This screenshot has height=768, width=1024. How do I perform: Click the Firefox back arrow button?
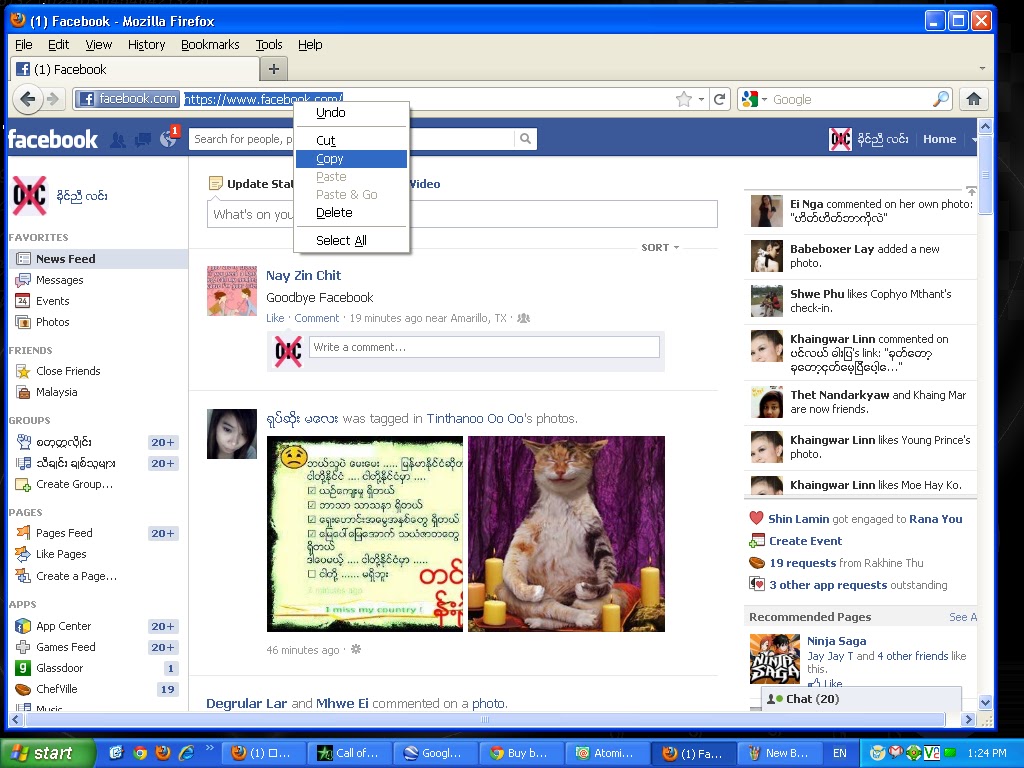pyautogui.click(x=27, y=99)
